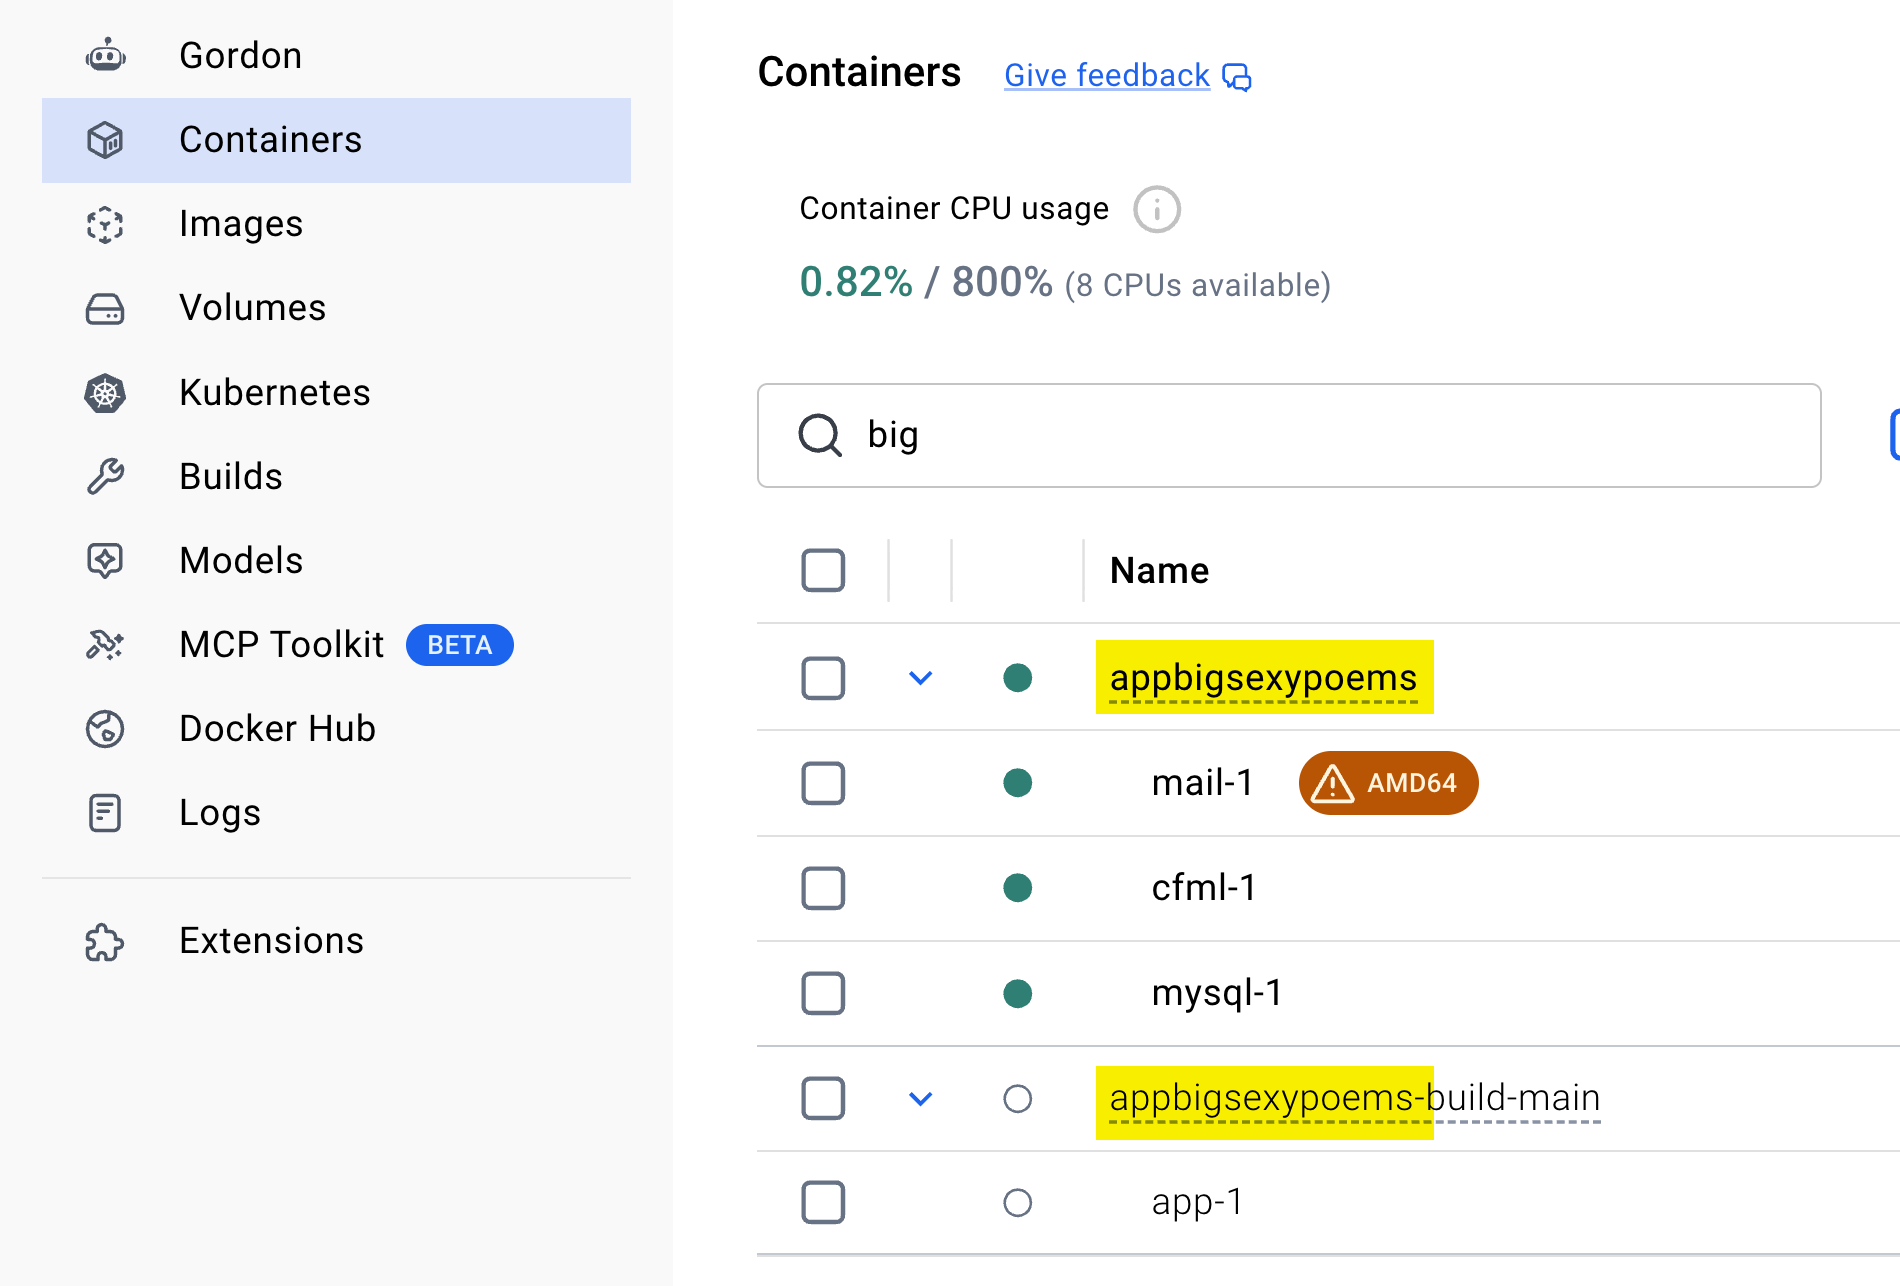Open the Containers section
Screen dimensions: 1900x1286
point(336,140)
